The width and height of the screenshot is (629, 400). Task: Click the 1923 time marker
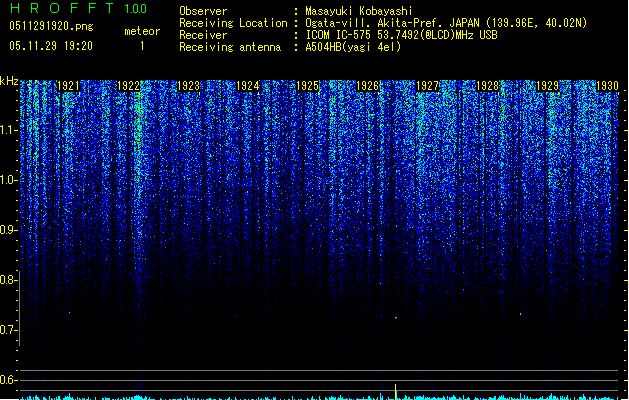point(188,86)
